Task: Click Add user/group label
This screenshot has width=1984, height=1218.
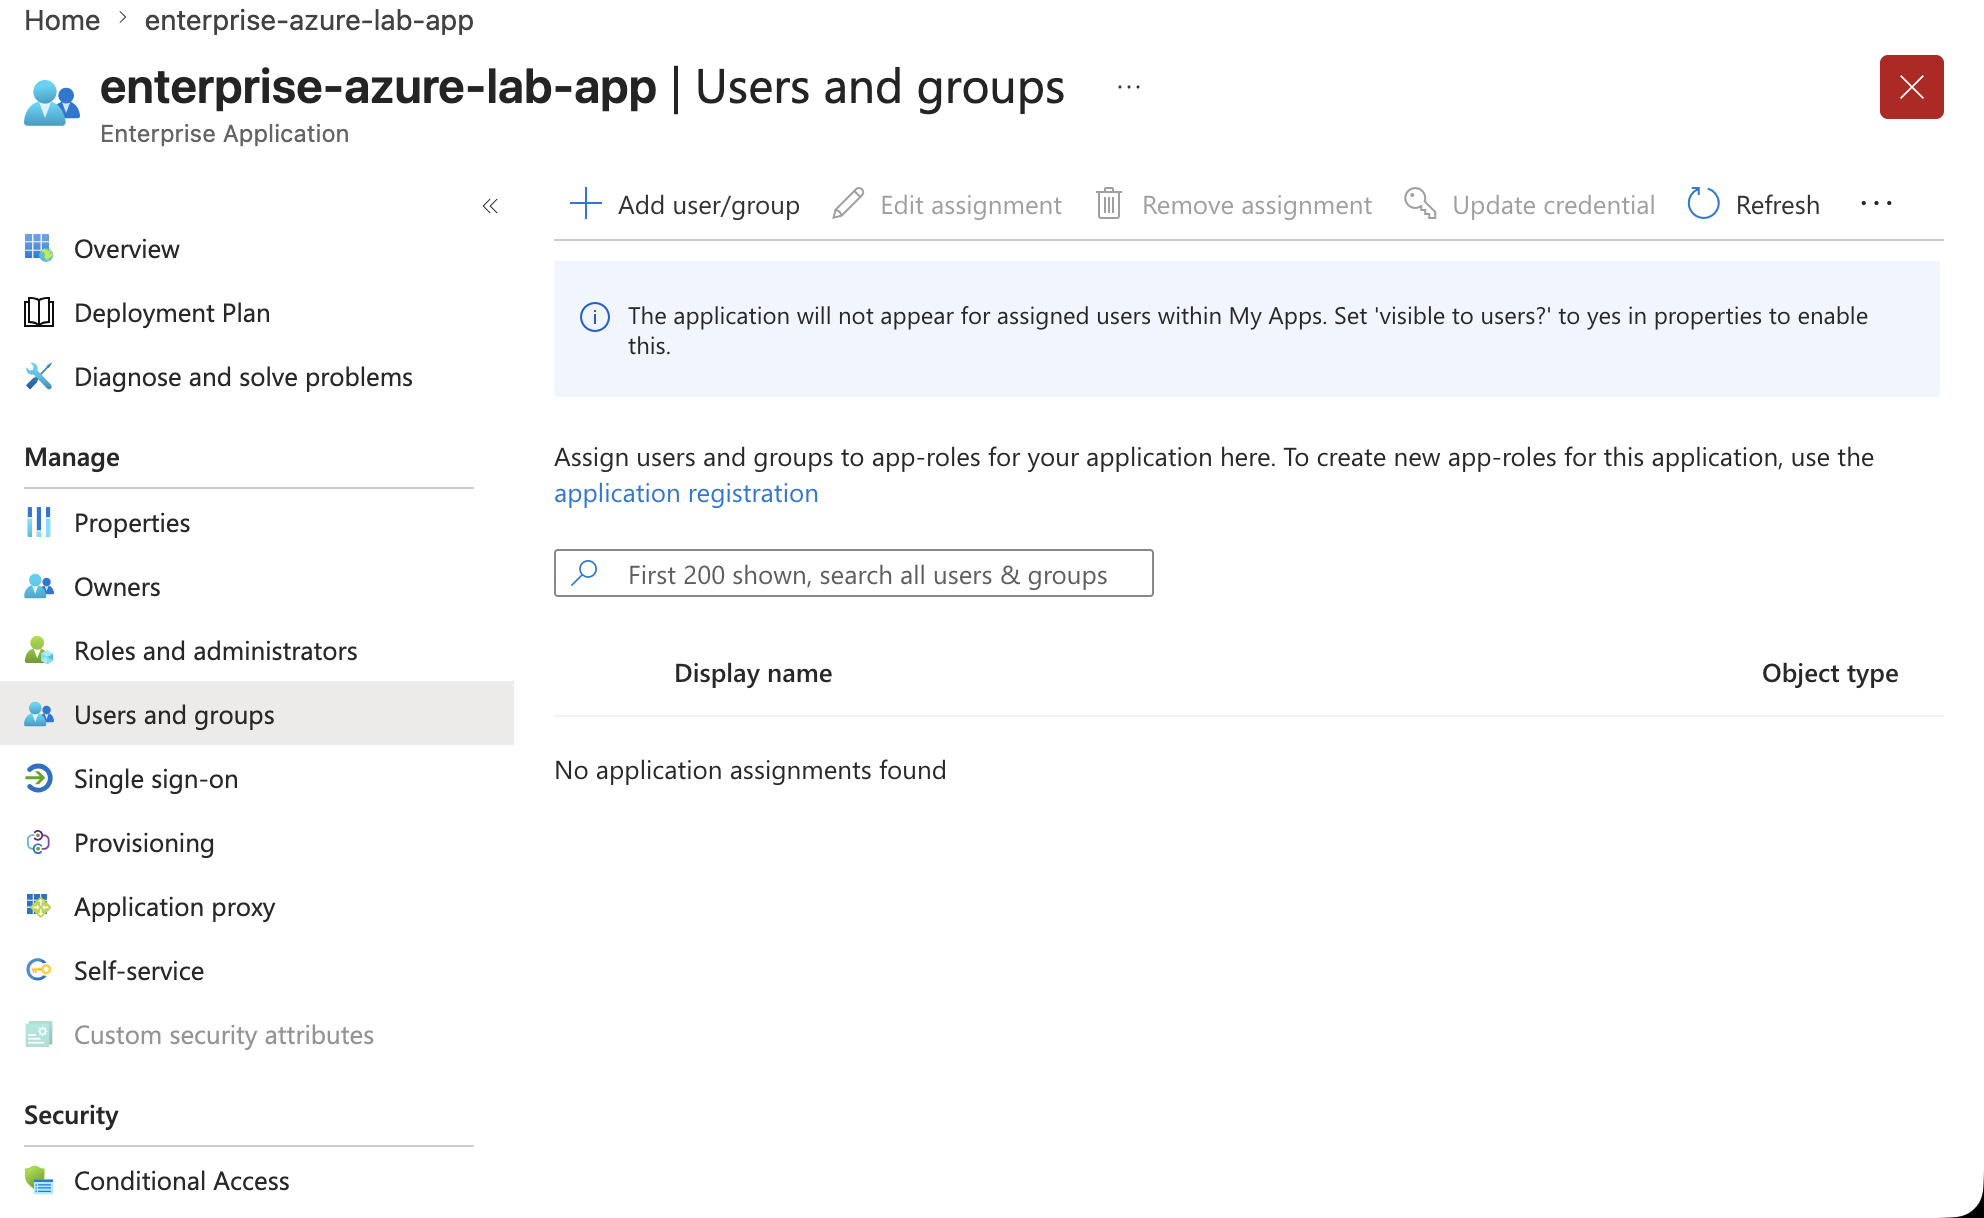Action: [x=708, y=205]
